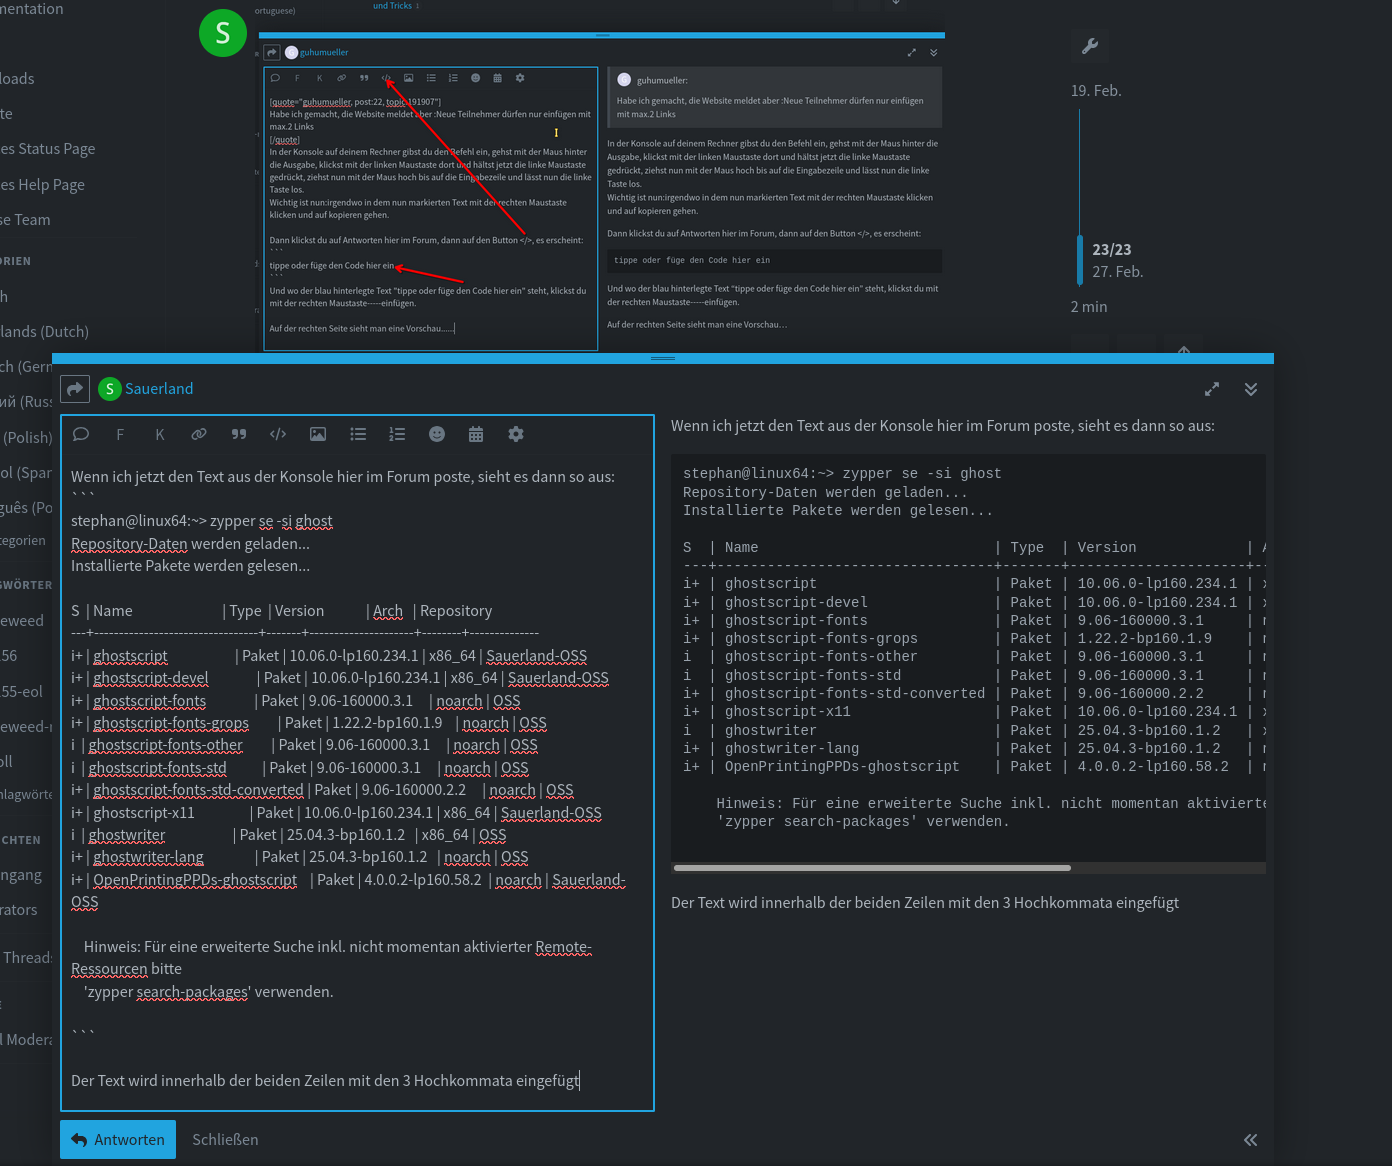Add a numbered list

pyautogui.click(x=397, y=434)
